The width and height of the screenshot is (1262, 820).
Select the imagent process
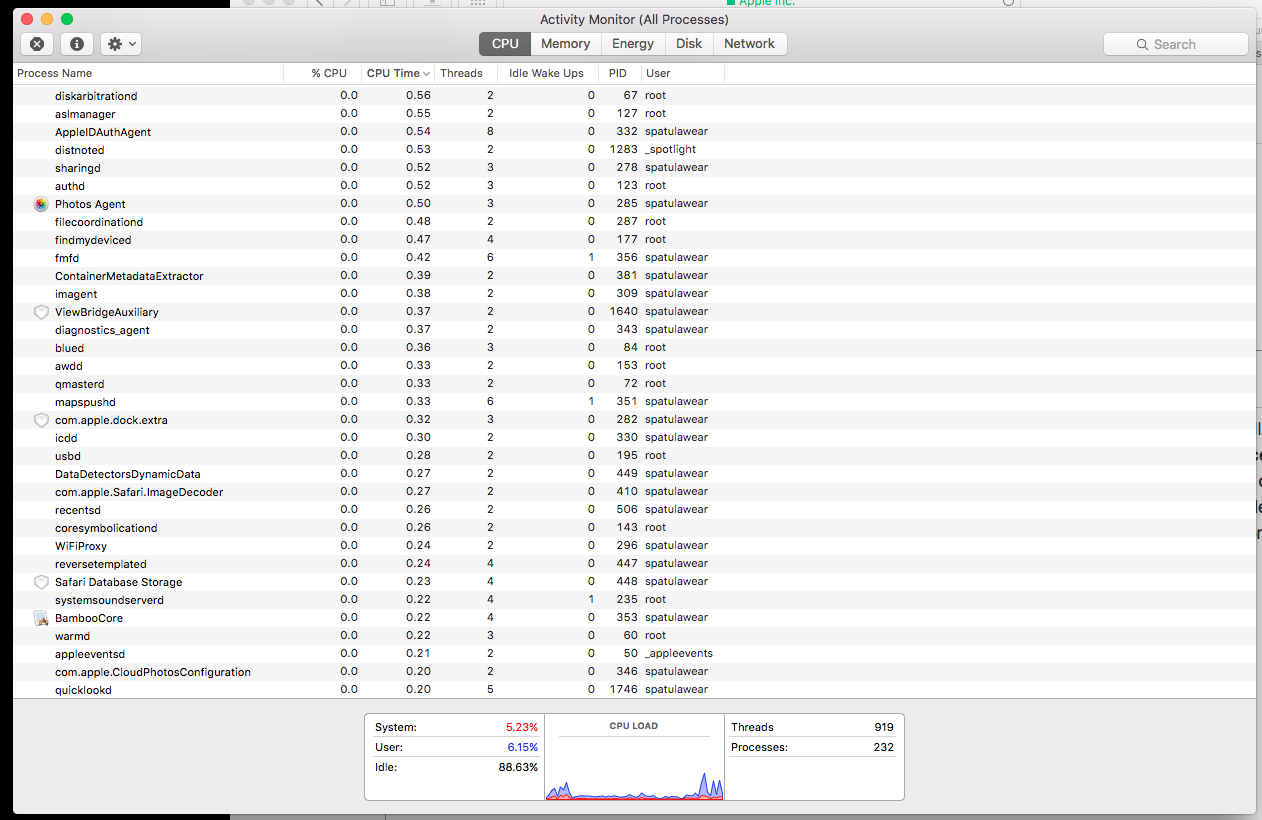pos(76,294)
